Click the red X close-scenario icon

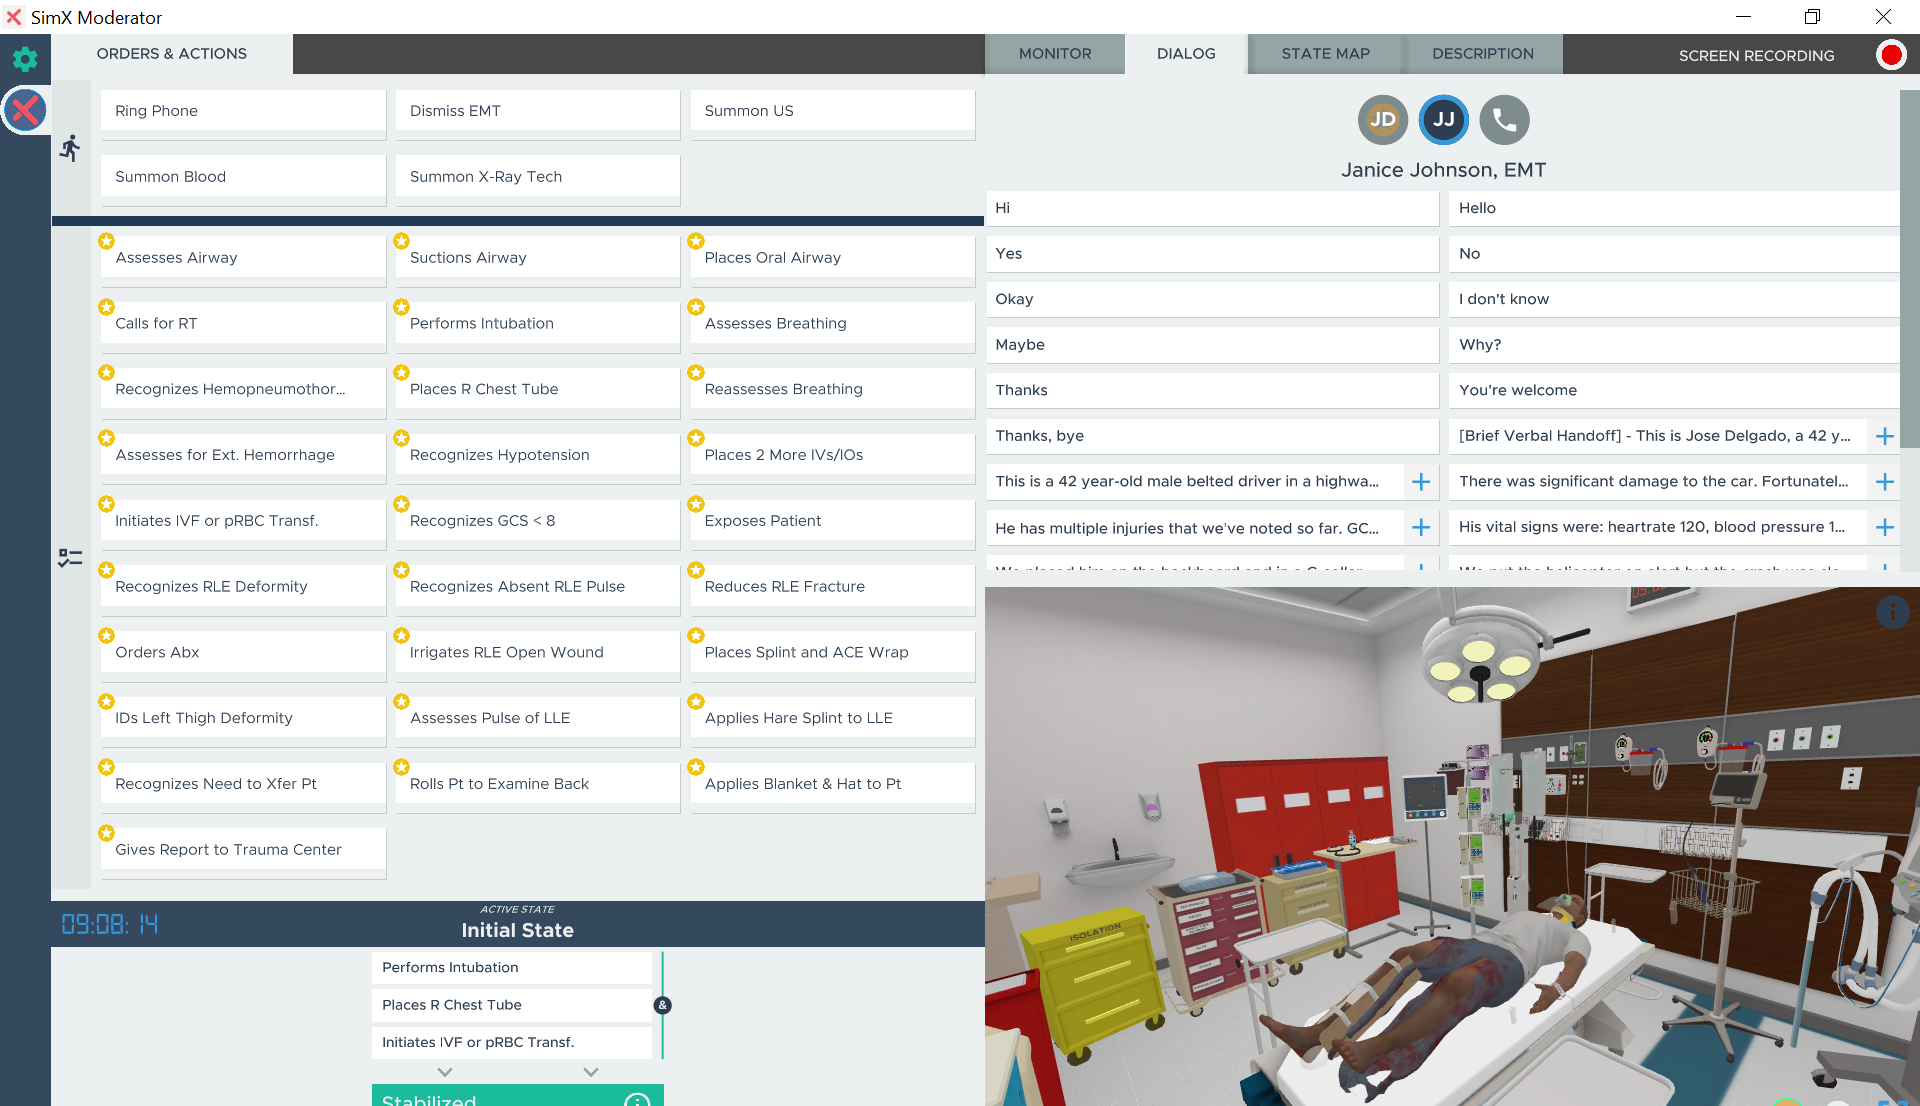[26, 110]
